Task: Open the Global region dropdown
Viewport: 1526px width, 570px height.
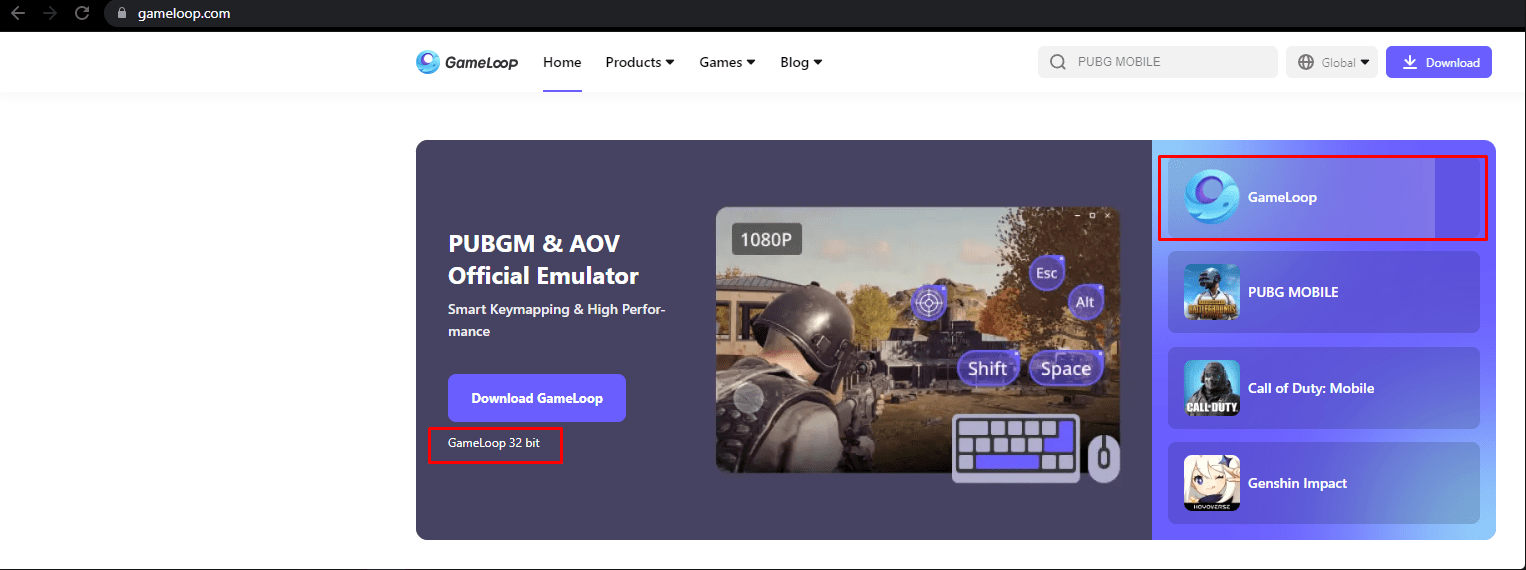Action: 1332,62
